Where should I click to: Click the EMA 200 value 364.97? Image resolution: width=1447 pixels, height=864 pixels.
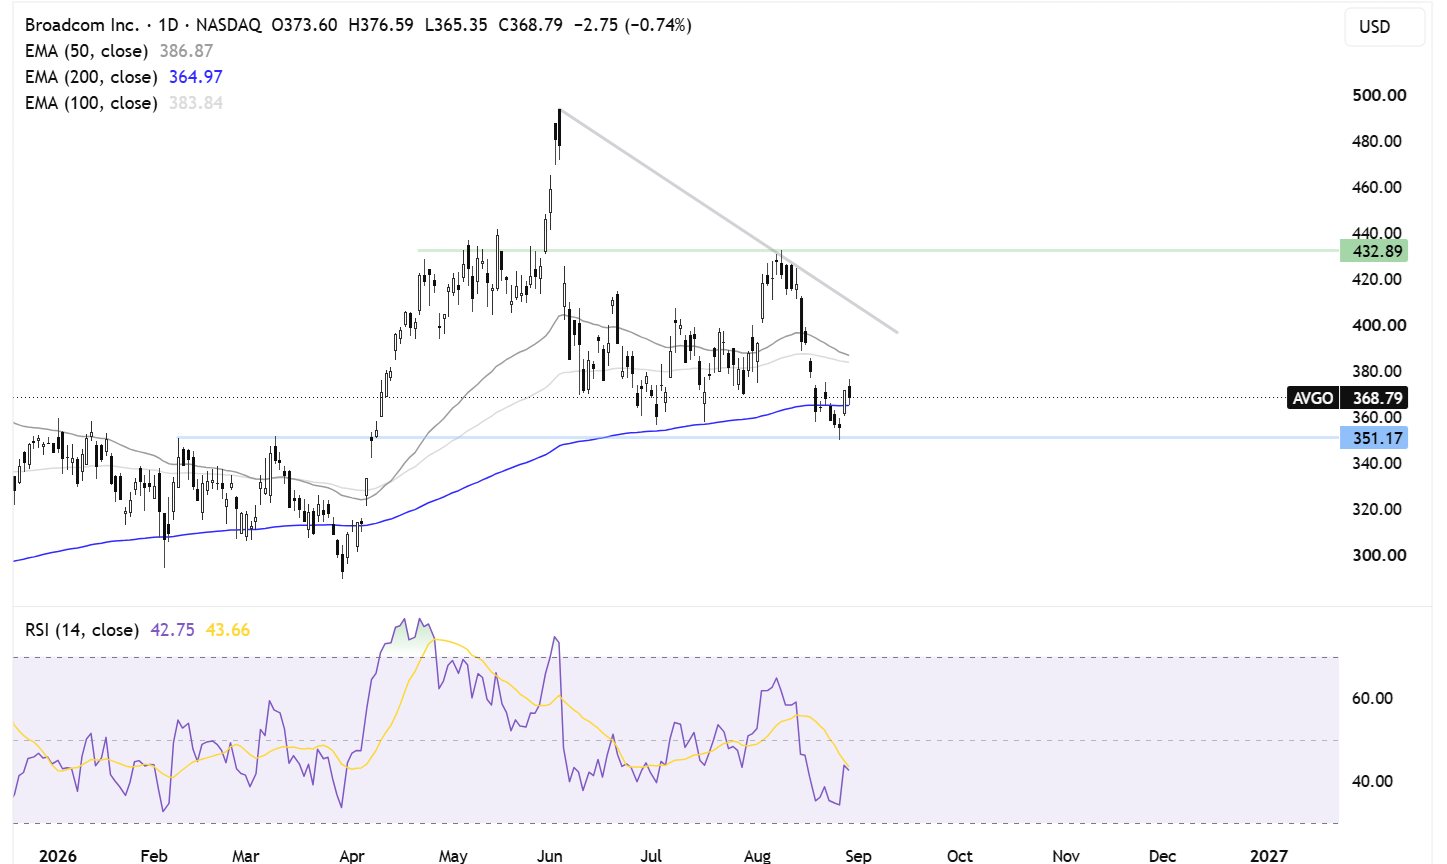pos(196,77)
